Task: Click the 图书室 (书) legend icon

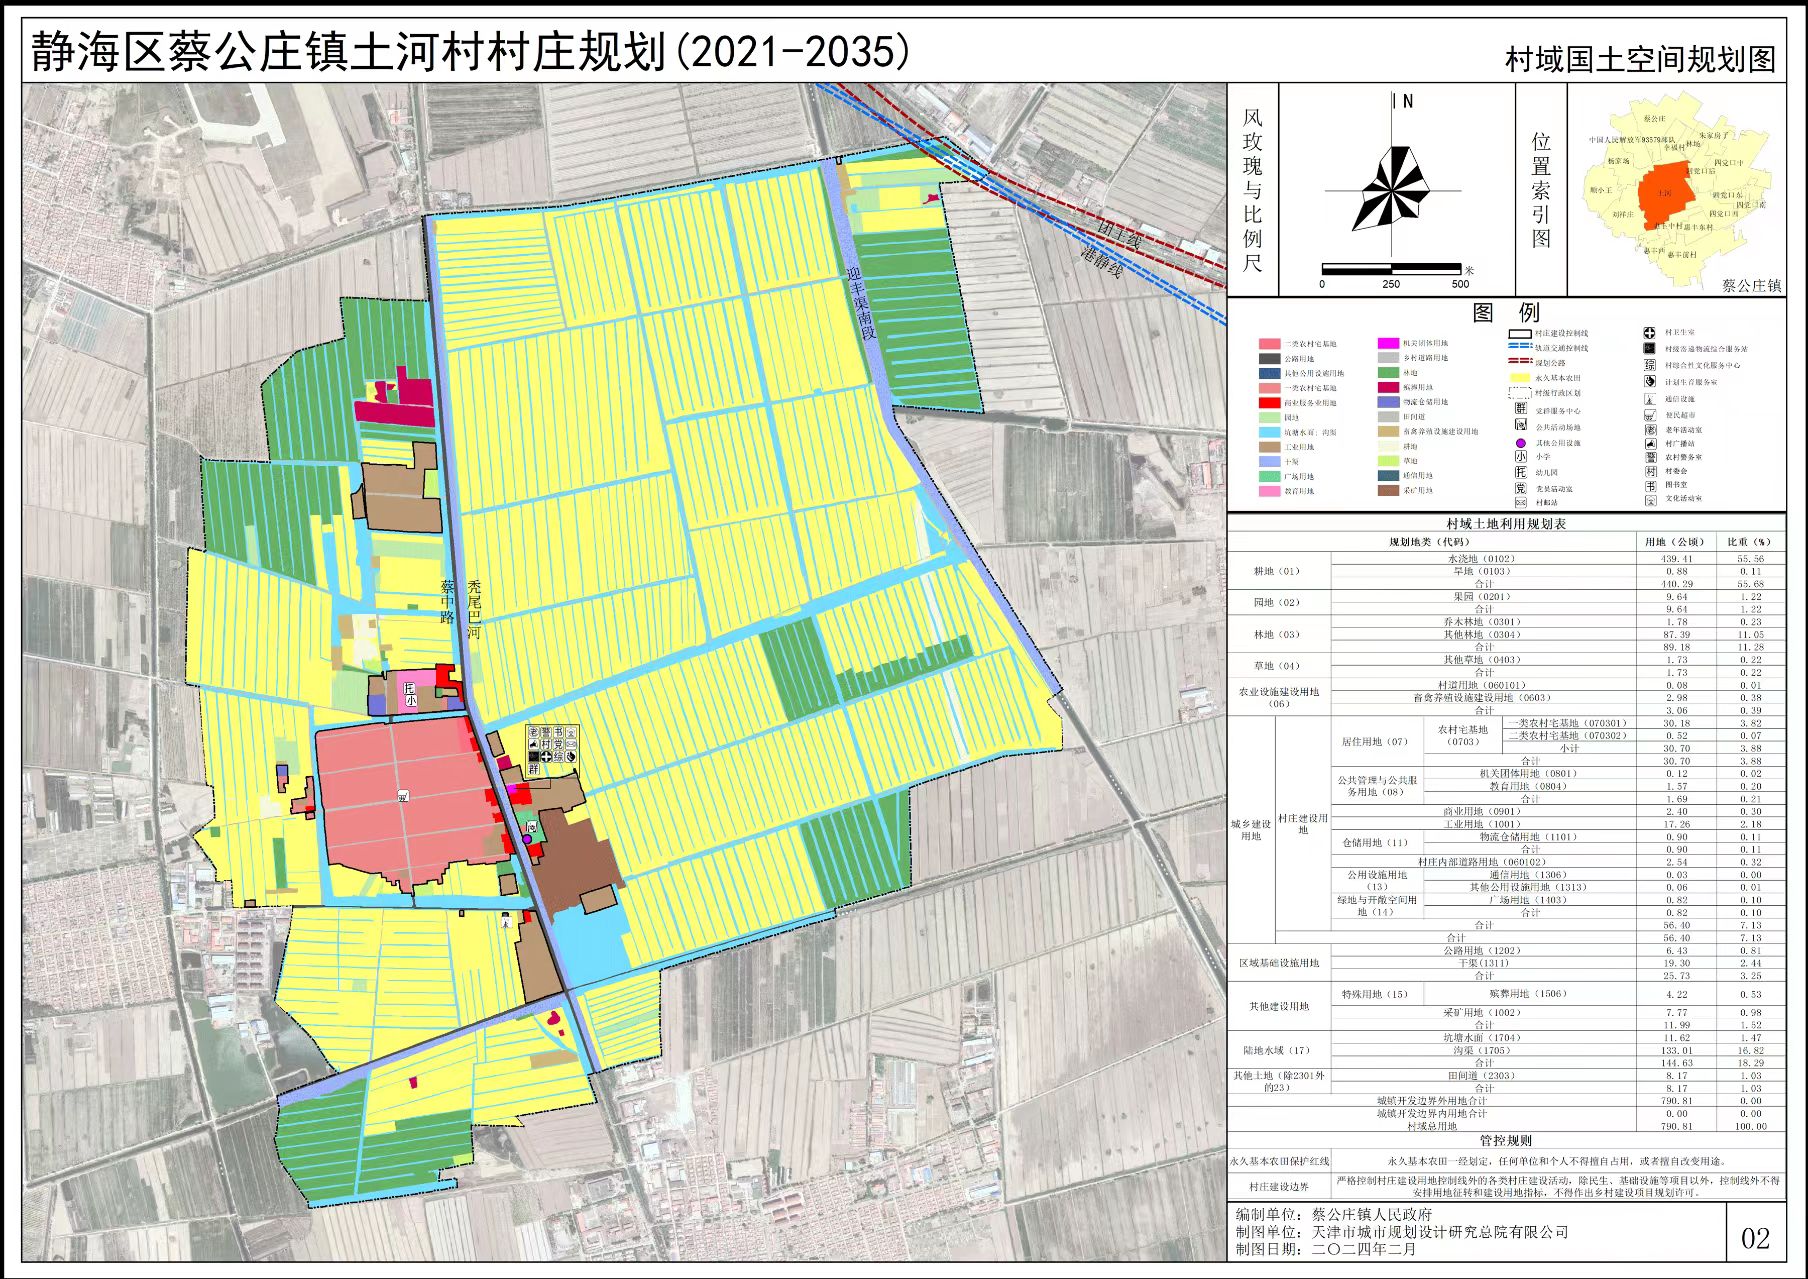Action: pyautogui.click(x=1649, y=485)
